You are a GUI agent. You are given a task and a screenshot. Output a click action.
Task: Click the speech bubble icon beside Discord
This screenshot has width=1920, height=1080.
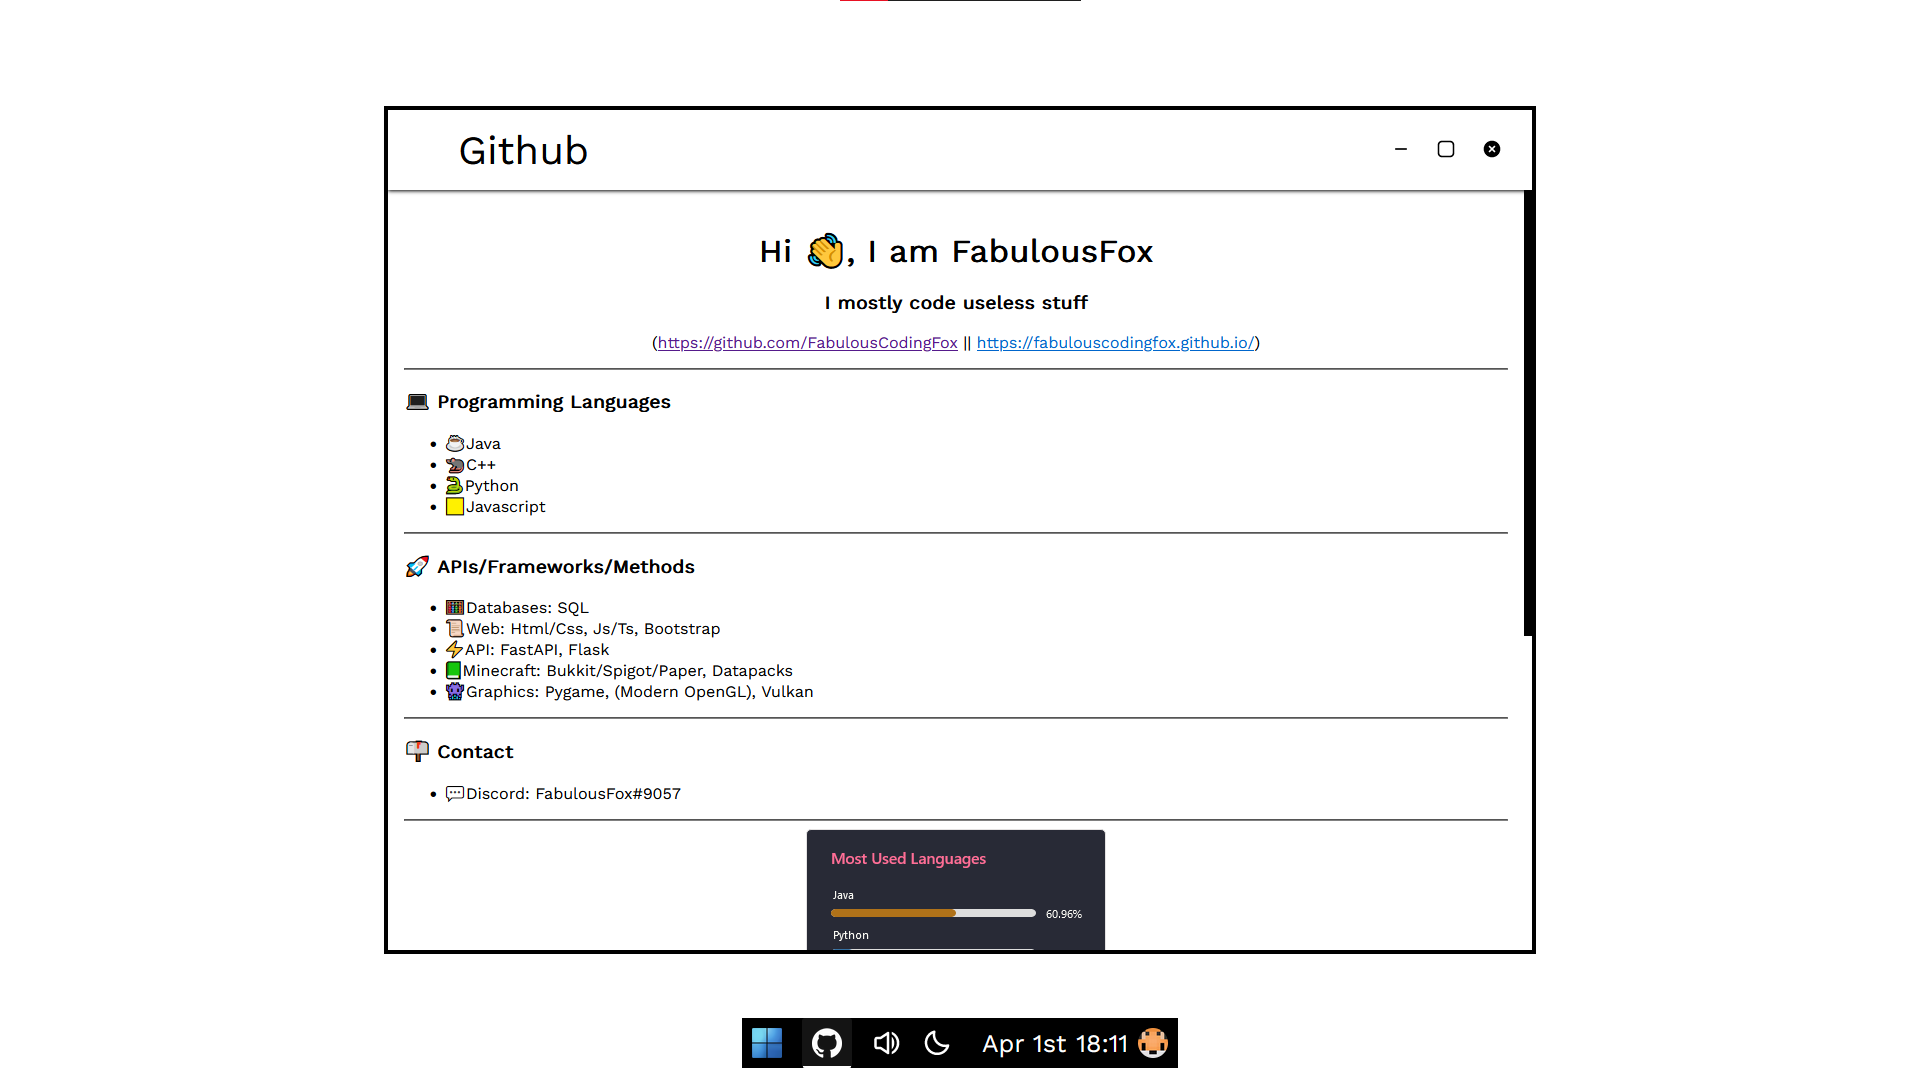coord(454,794)
